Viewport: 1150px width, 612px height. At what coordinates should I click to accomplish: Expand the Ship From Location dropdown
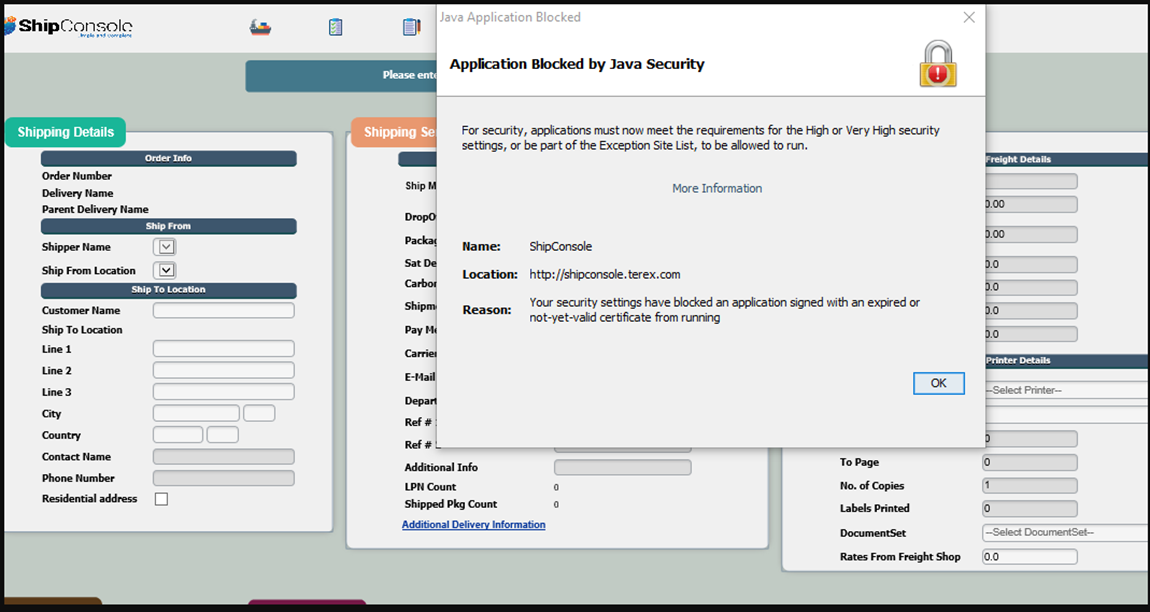pyautogui.click(x=166, y=270)
